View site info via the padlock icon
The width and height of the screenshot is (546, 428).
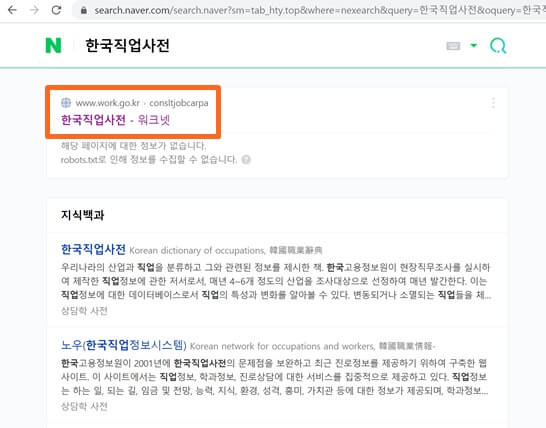click(84, 10)
